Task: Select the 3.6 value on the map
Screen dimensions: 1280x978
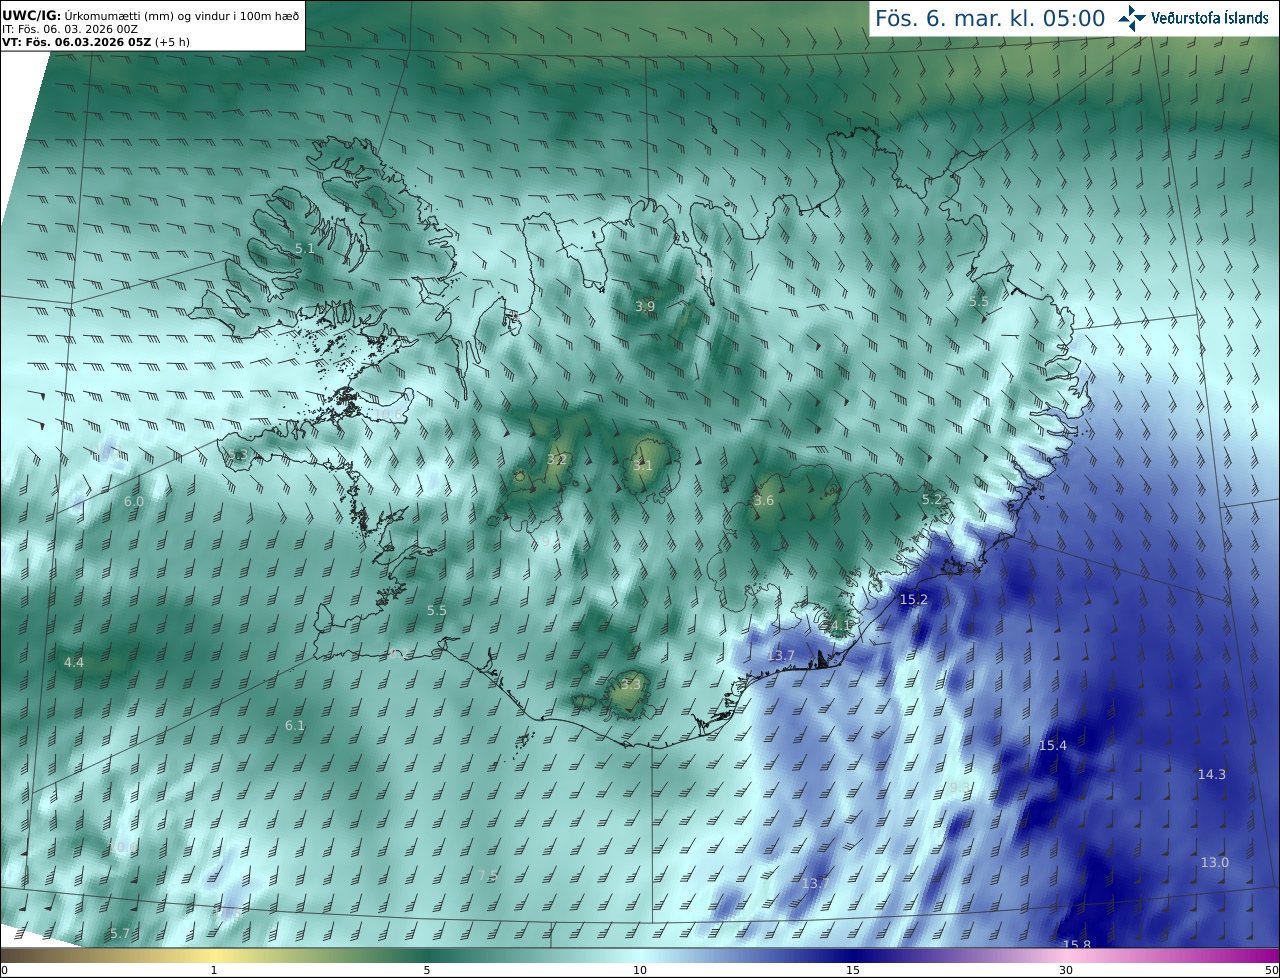Action: point(764,501)
